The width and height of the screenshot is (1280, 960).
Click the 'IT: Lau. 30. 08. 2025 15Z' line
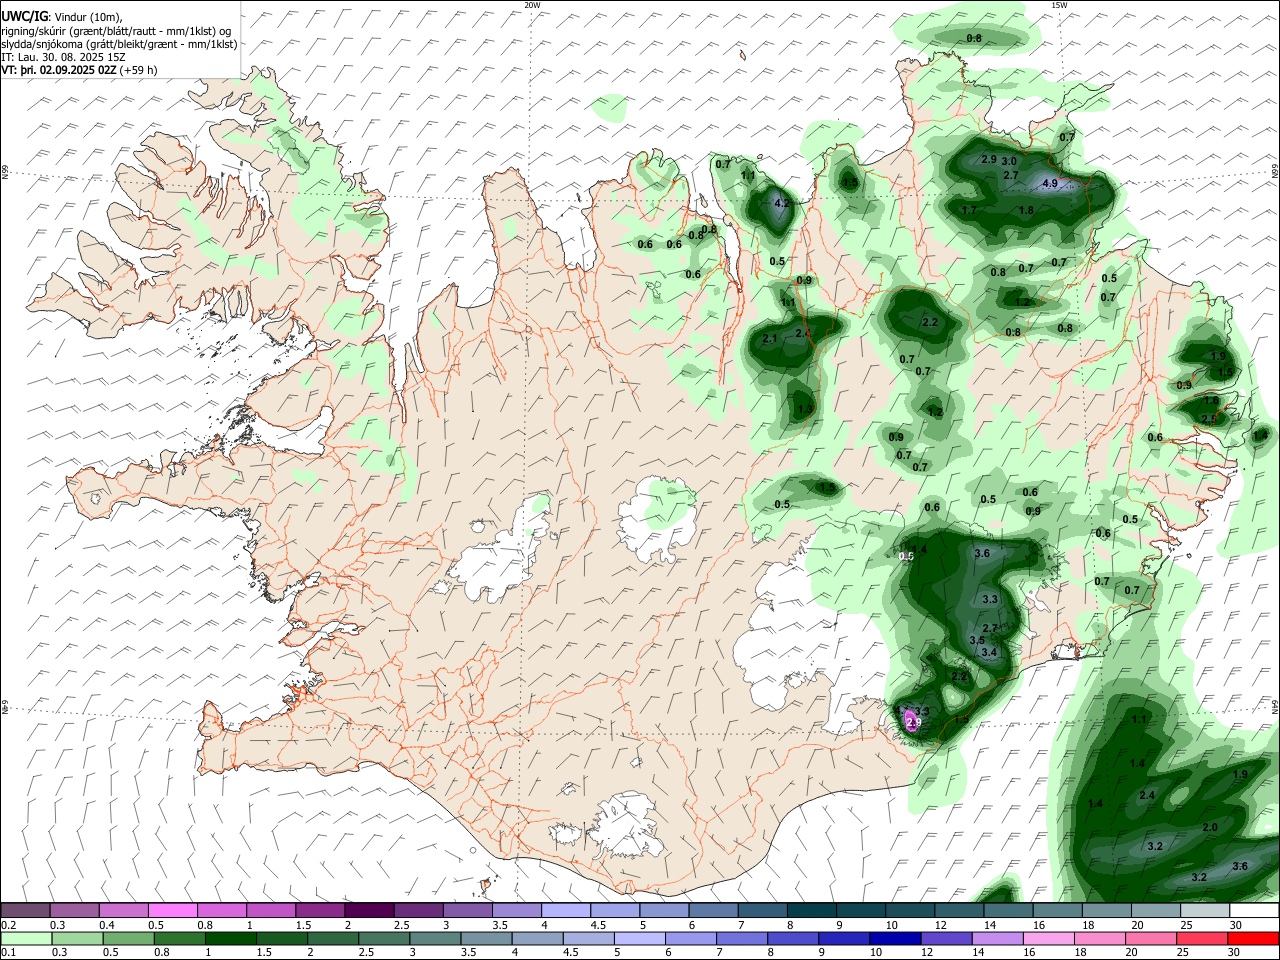point(63,58)
